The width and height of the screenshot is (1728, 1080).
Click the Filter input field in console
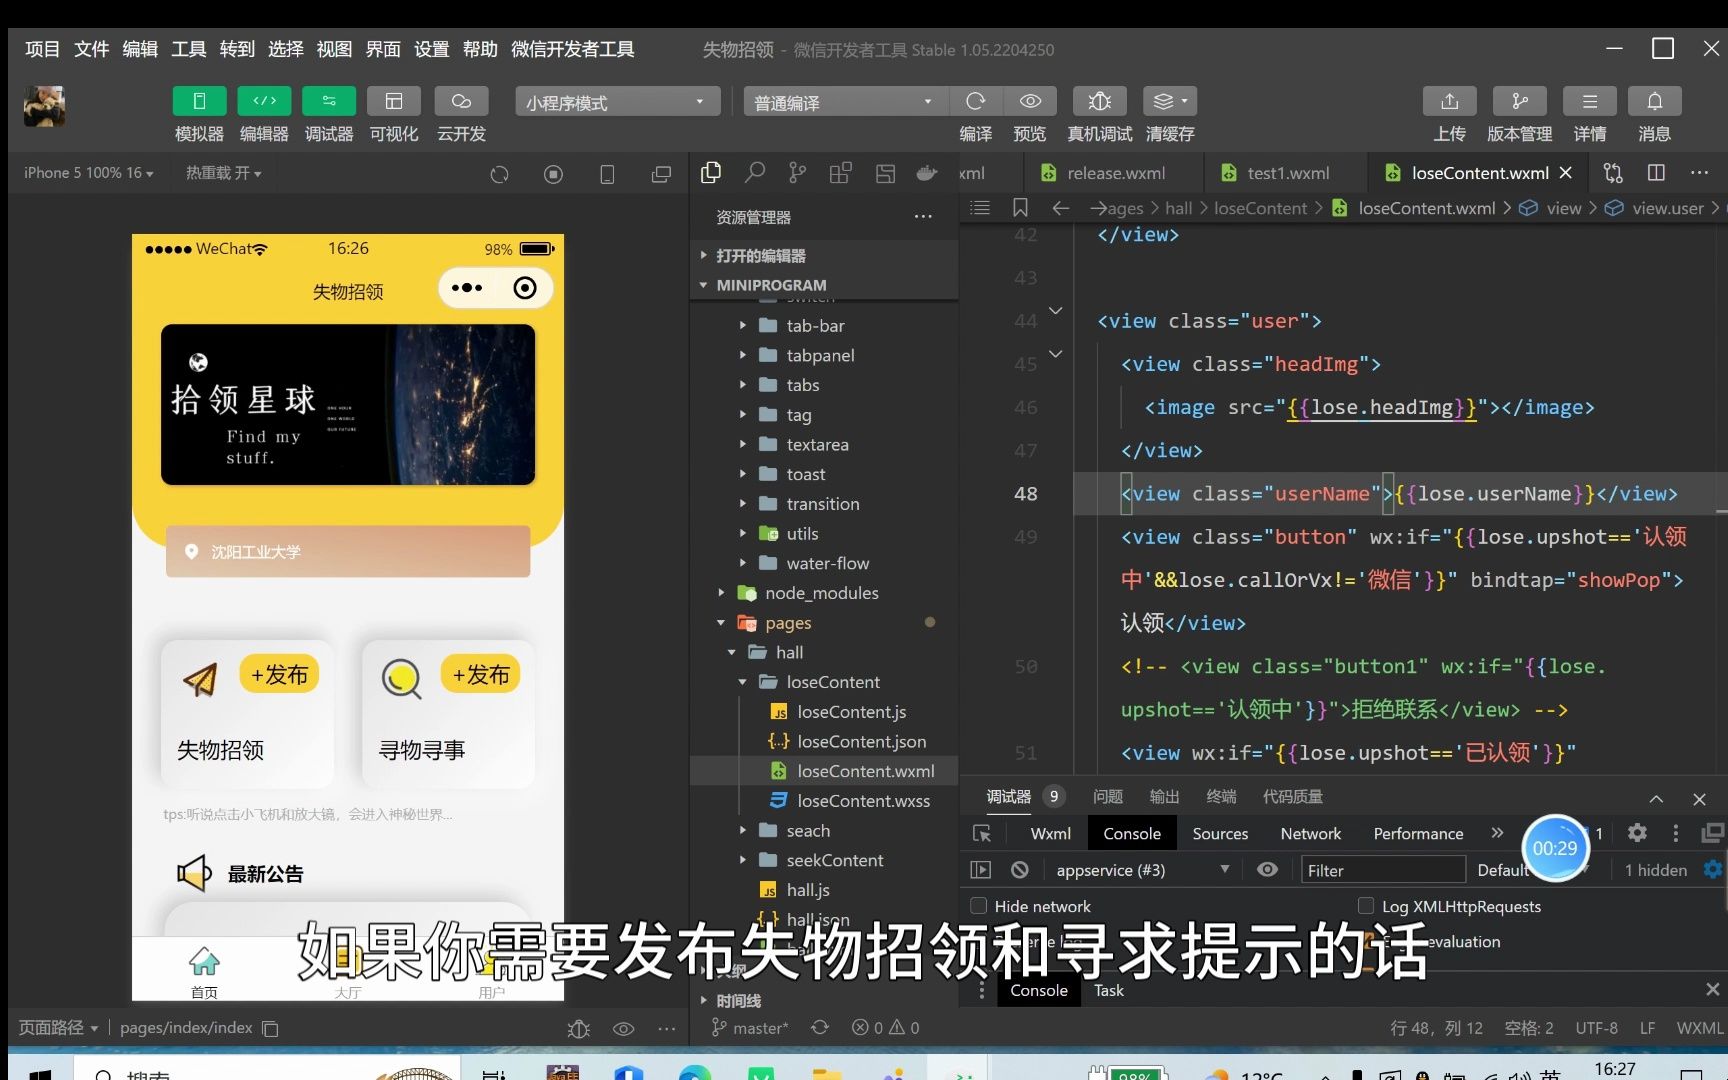coord(1383,869)
